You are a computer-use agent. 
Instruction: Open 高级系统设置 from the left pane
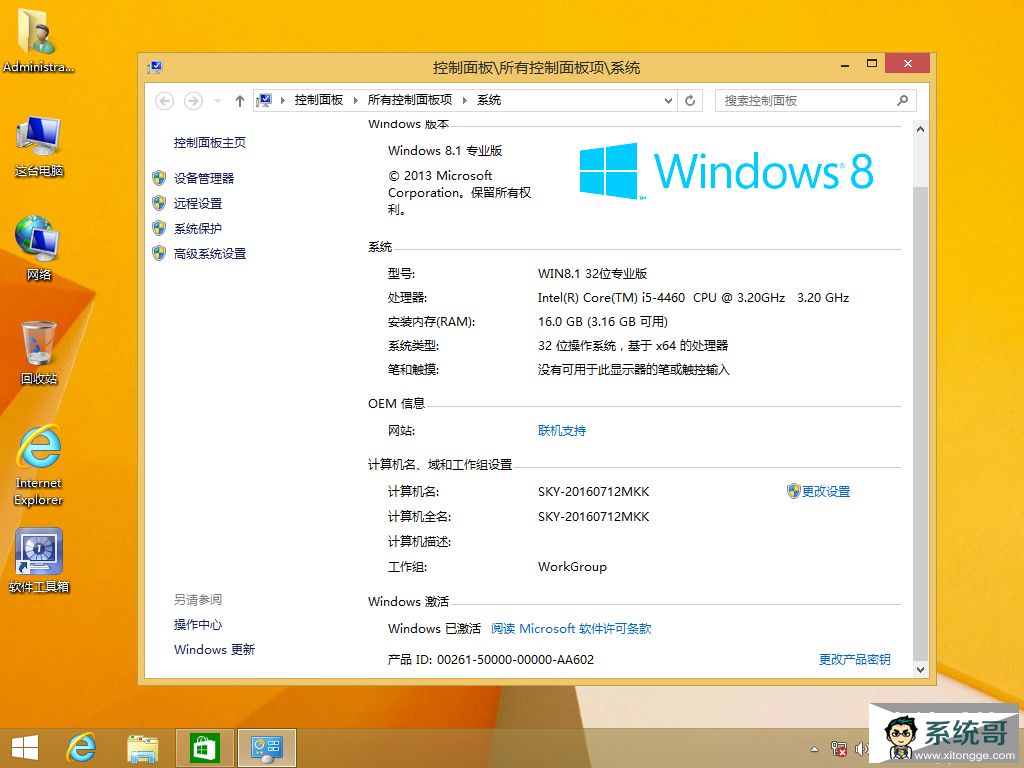(x=210, y=253)
